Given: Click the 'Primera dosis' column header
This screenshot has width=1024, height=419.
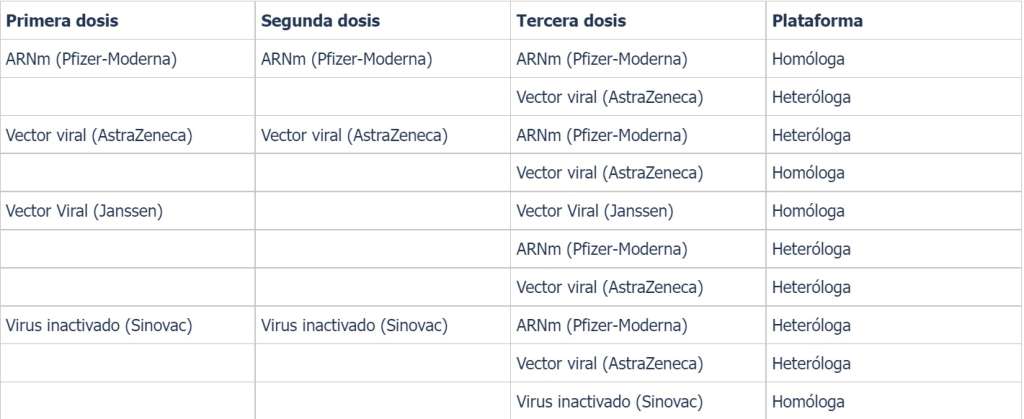Looking at the screenshot, I should point(62,21).
